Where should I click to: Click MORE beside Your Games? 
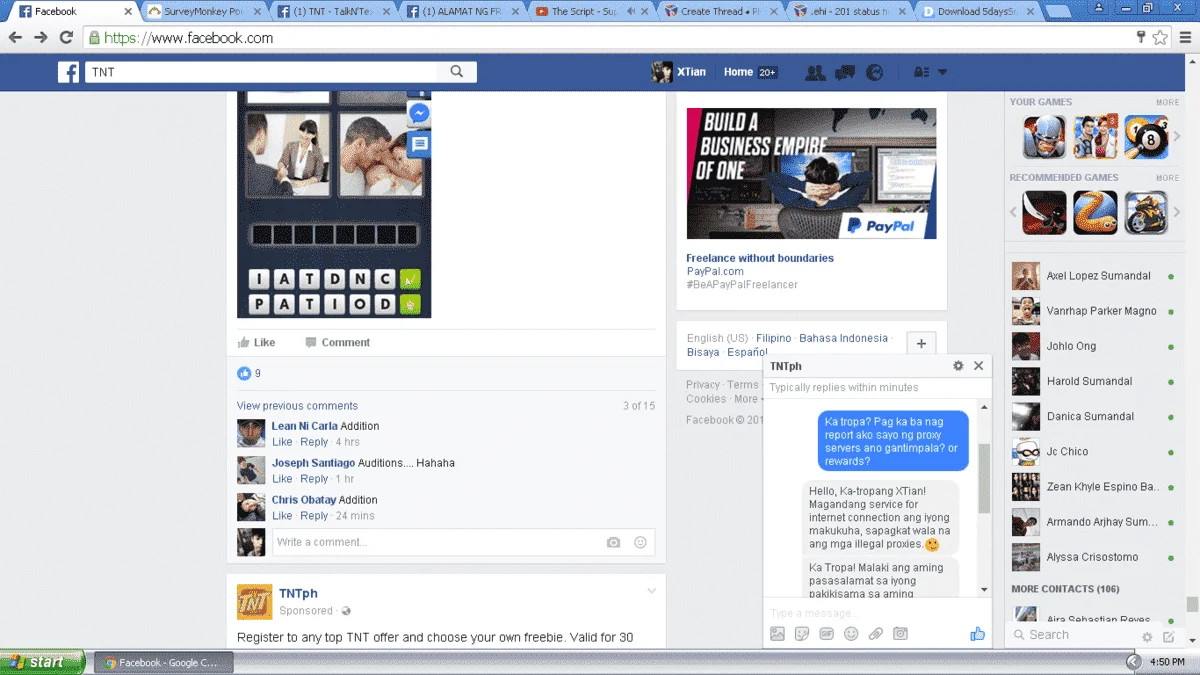[x=1167, y=102]
